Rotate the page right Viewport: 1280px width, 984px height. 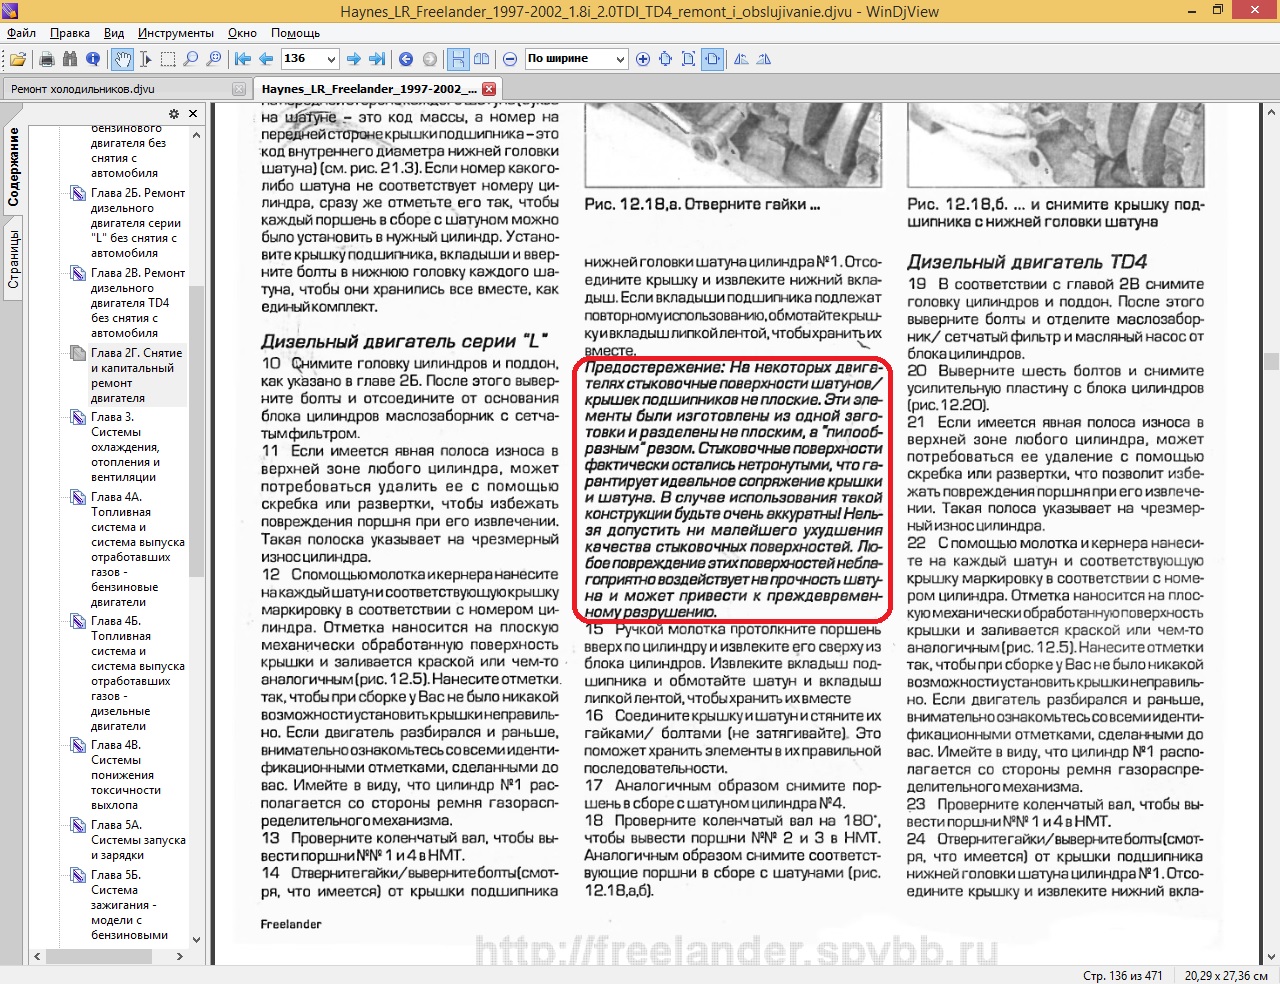(764, 59)
